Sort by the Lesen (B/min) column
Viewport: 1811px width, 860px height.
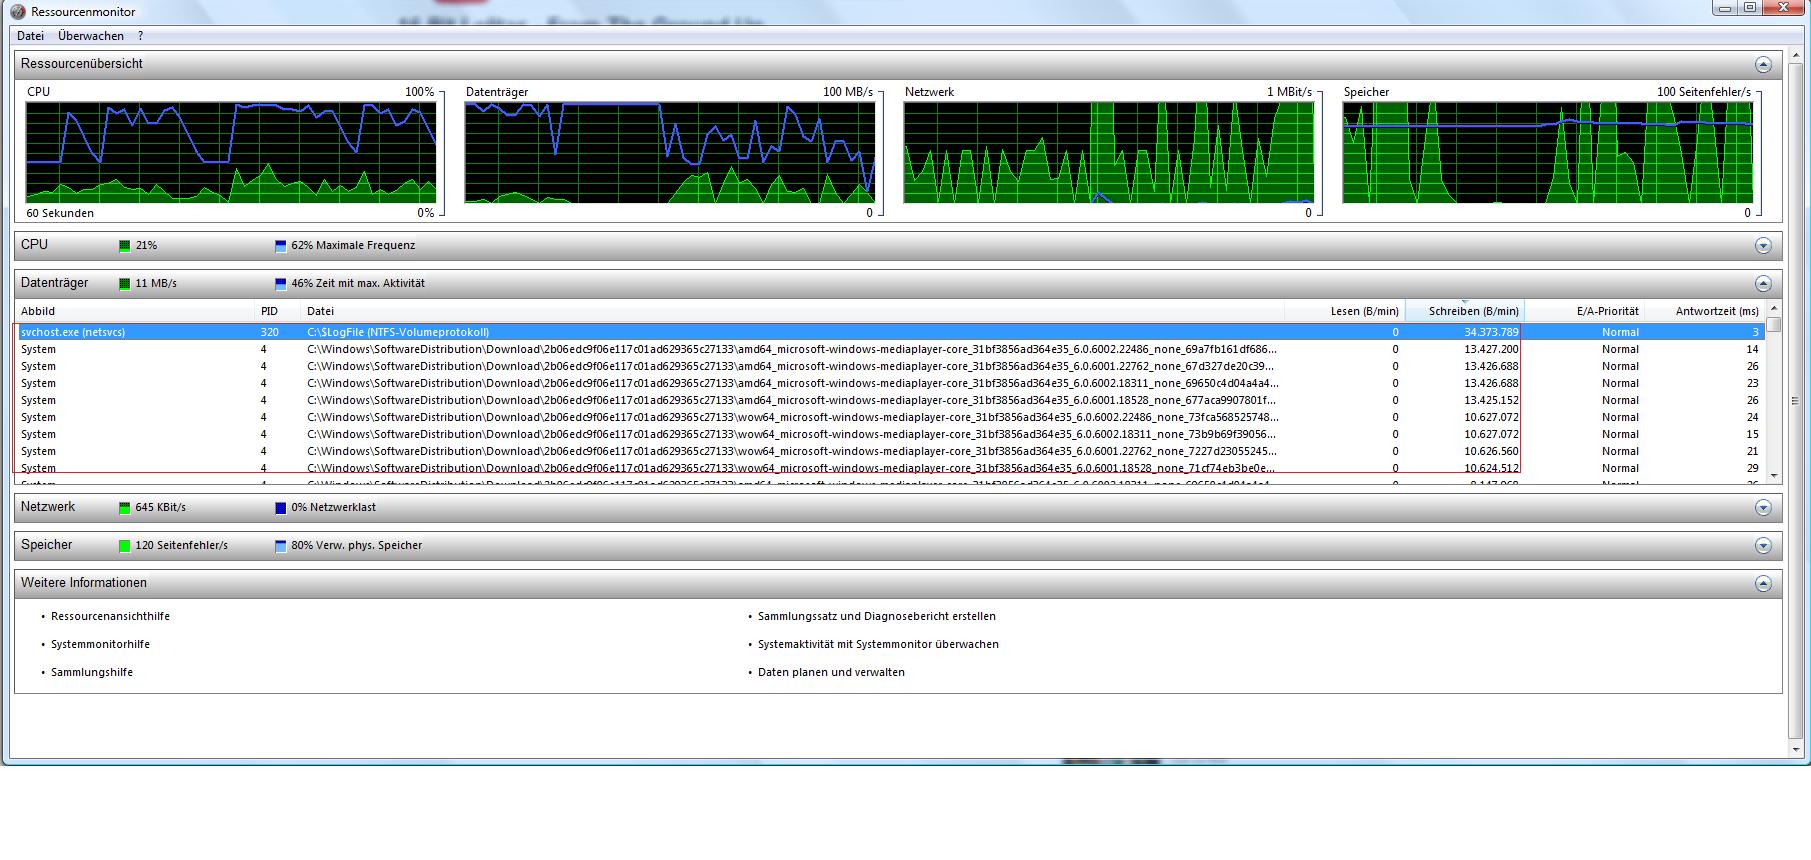tap(1345, 311)
